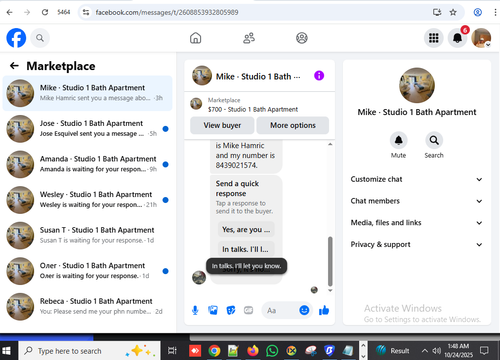
Task: Open the Friends icon in top navigation
Action: 249,38
